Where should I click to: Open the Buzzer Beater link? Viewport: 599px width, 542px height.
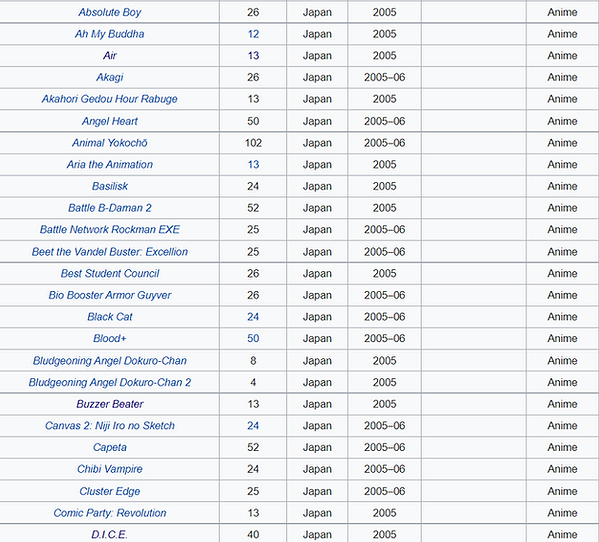110,404
